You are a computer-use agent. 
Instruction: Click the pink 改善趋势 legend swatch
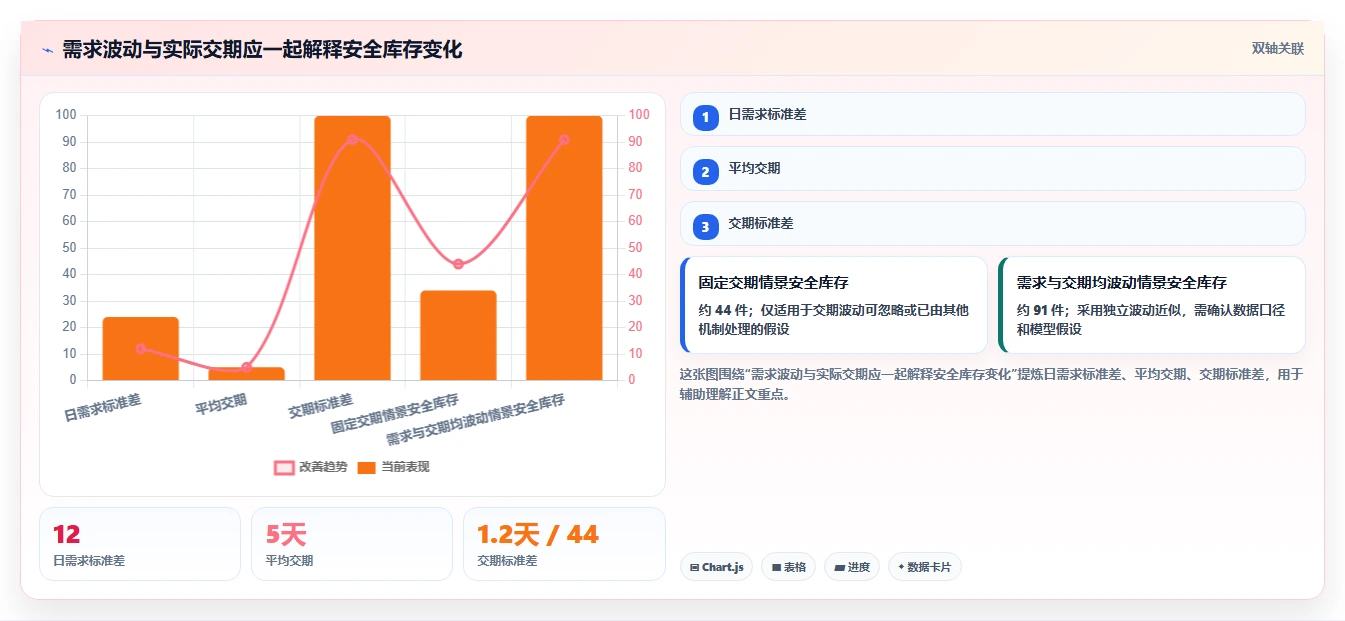[x=284, y=467]
